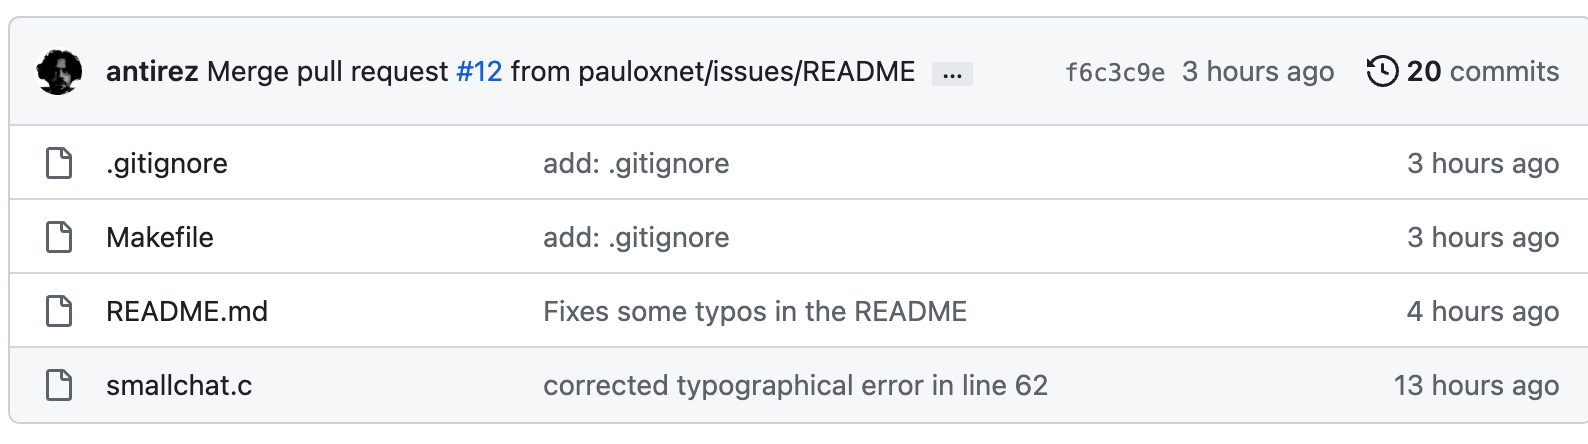Viewport: 1588px width, 444px height.
Task: Open the .gitignore file
Action: tap(167, 164)
